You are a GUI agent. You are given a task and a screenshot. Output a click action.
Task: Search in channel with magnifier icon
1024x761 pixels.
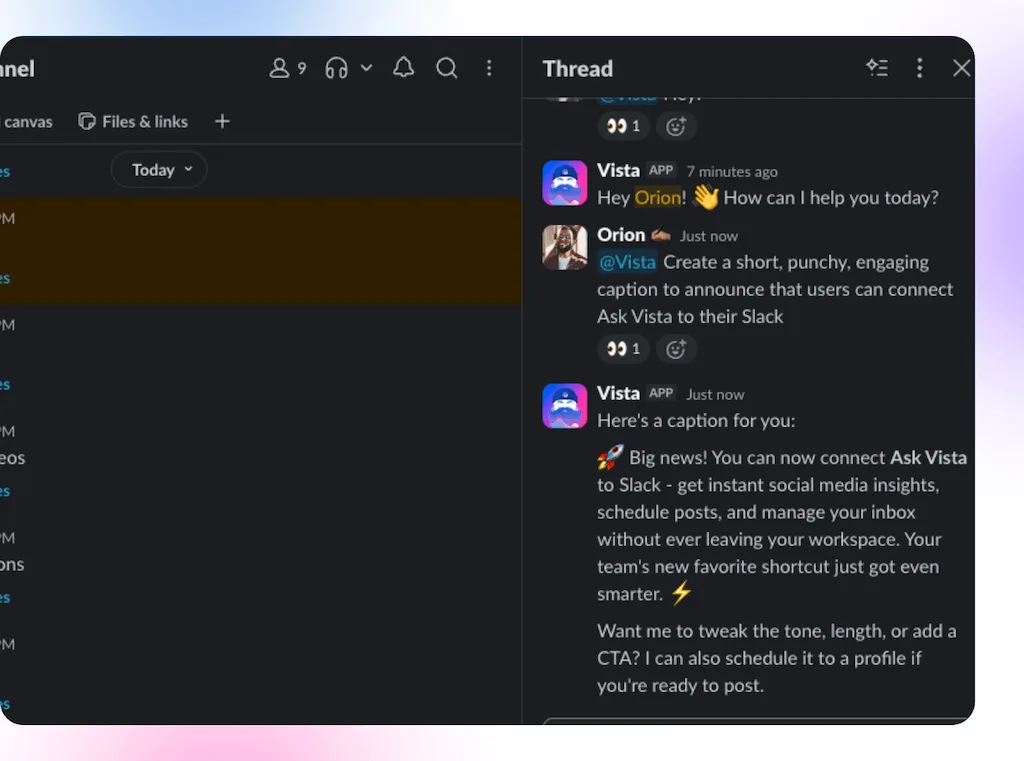click(447, 68)
